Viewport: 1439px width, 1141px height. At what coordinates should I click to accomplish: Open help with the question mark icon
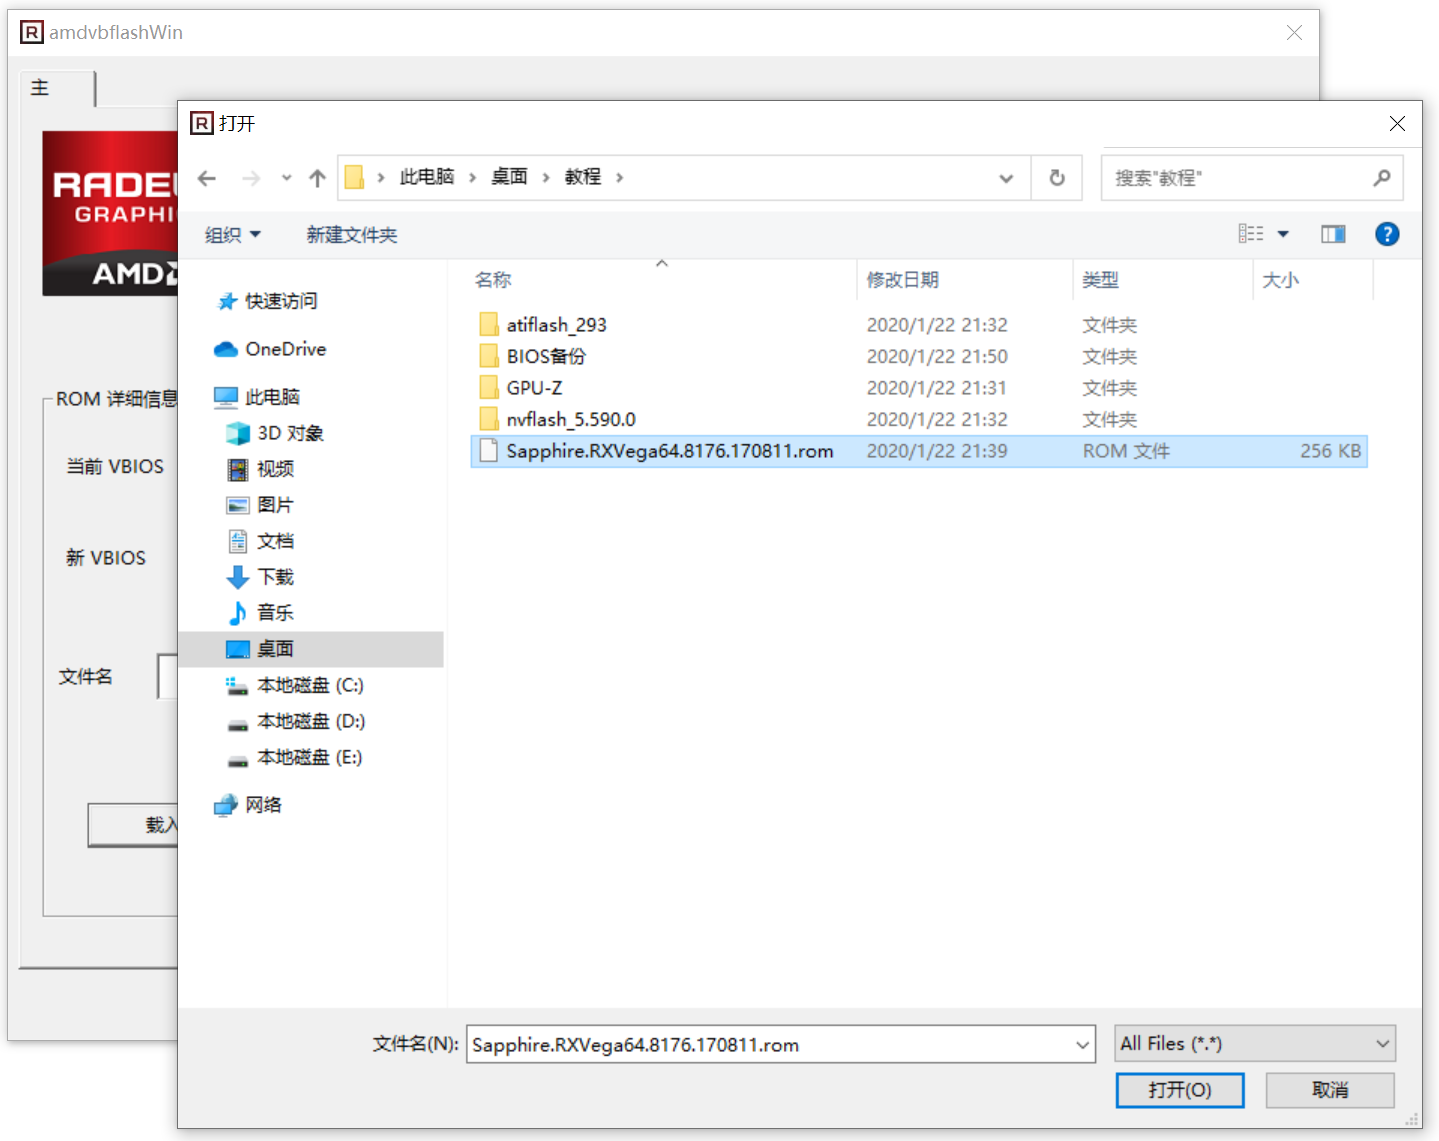tap(1387, 234)
